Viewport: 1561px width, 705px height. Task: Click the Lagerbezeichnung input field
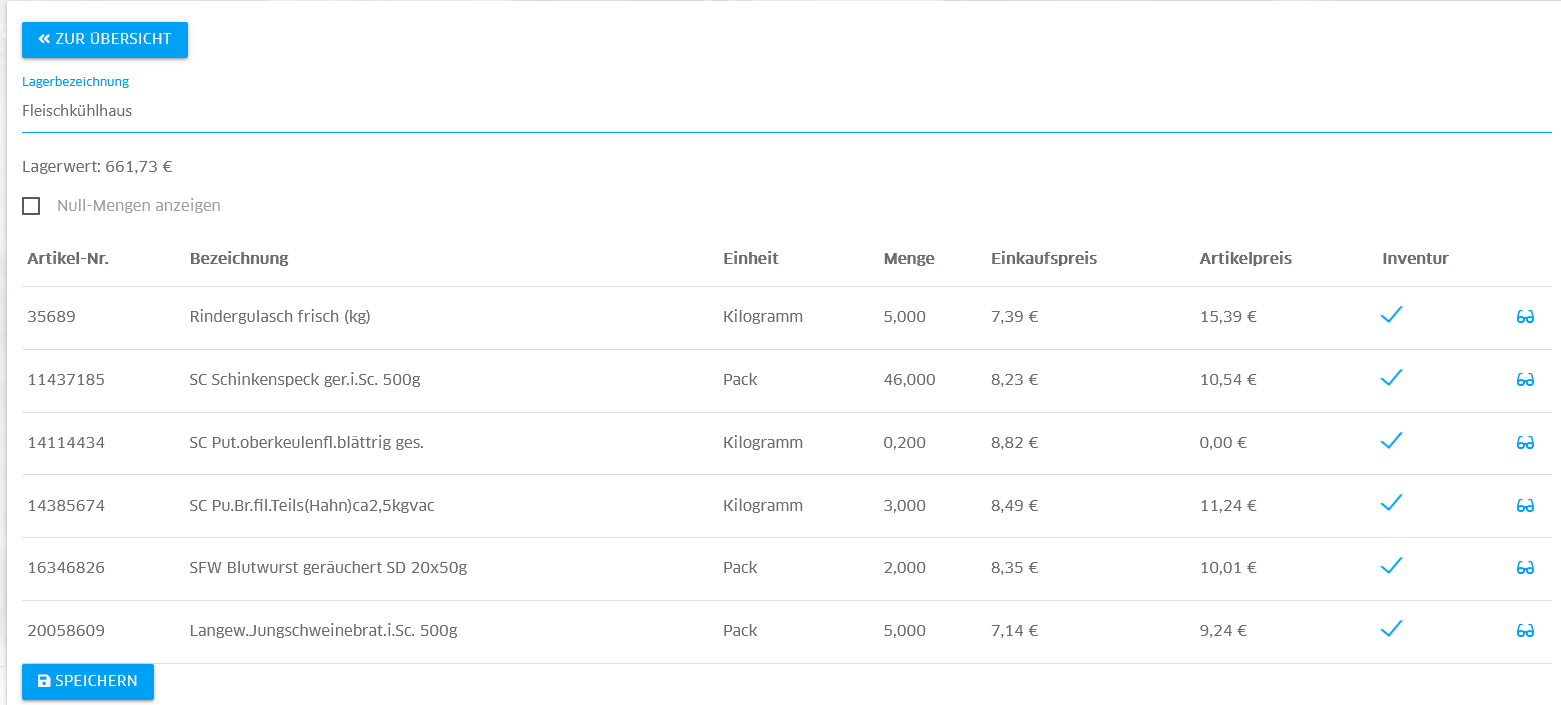coord(786,111)
